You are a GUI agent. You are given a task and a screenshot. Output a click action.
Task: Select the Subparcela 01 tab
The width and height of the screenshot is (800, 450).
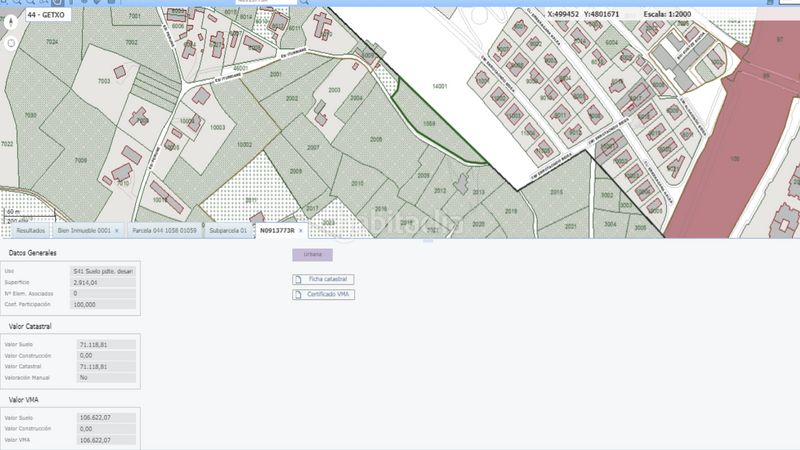[227, 230]
